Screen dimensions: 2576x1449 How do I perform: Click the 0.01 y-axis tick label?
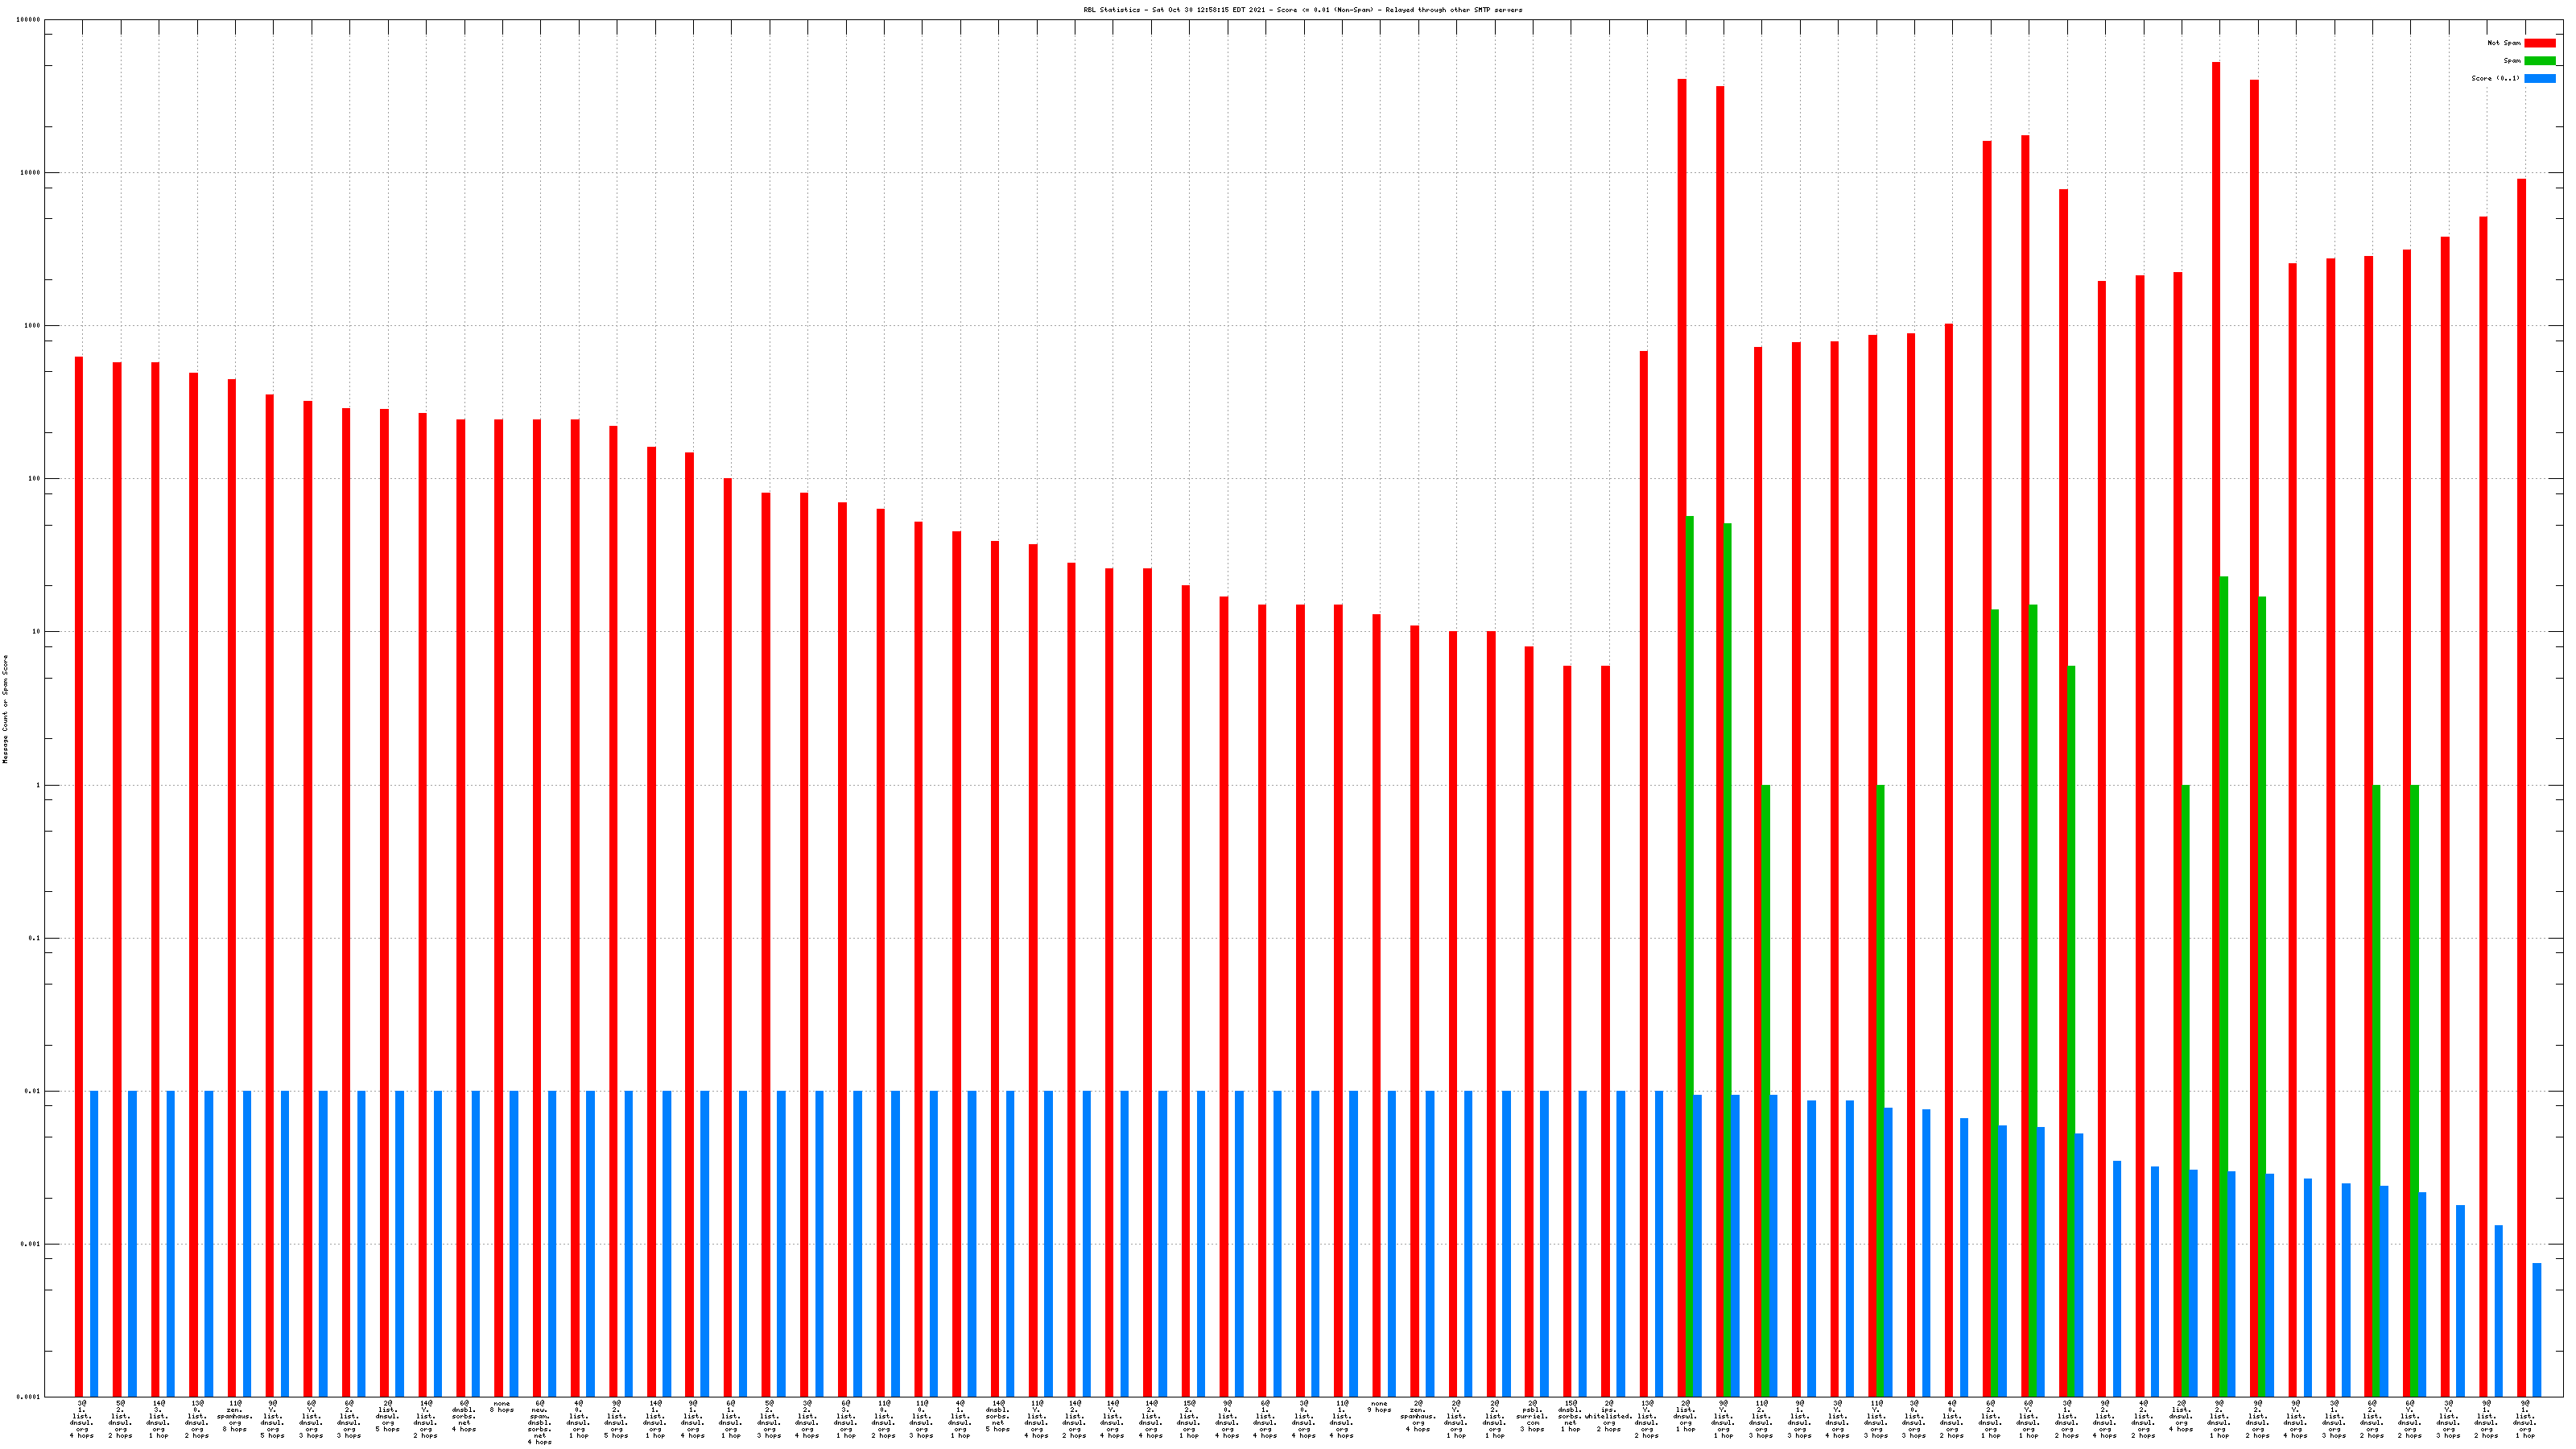(x=33, y=1091)
